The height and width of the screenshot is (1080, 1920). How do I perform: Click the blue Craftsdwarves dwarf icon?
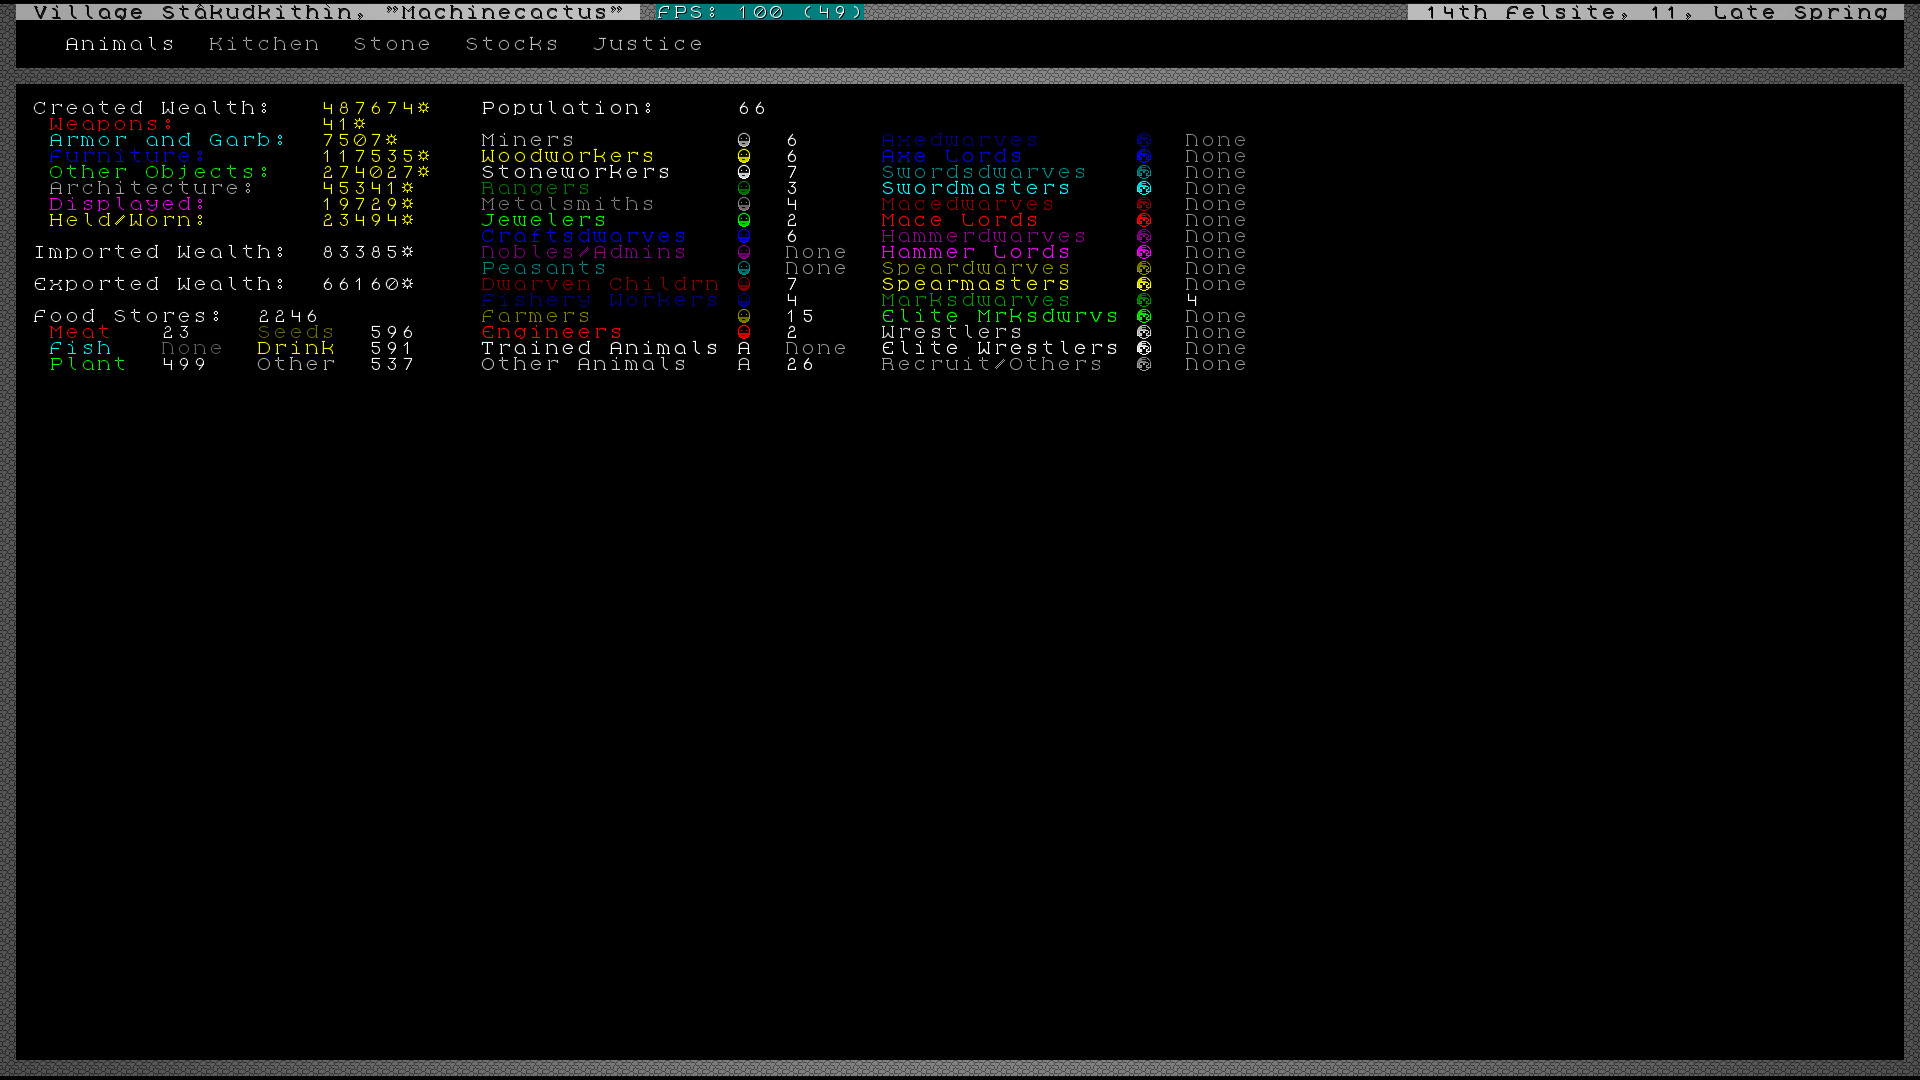tap(744, 236)
